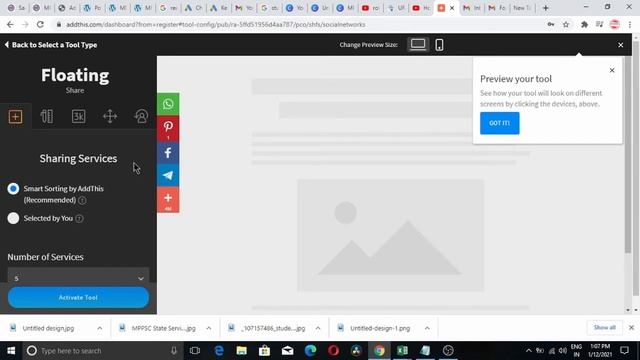This screenshot has width=640, height=360.
Task: Close the tool configuration with top X
Action: [x=620, y=45]
